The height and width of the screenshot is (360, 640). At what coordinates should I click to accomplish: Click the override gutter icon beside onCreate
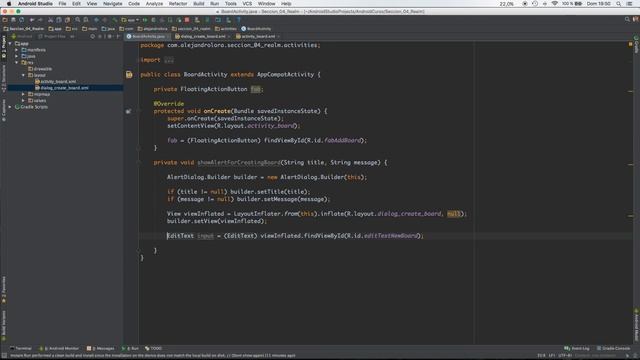coord(128,111)
